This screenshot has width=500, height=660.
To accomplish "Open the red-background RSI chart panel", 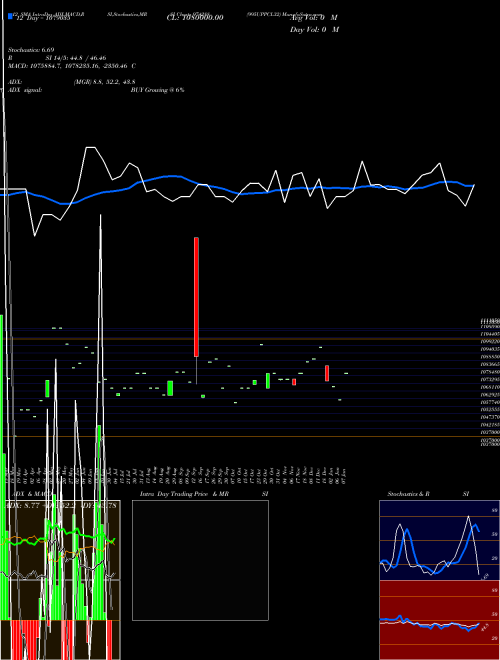I will pos(439,620).
